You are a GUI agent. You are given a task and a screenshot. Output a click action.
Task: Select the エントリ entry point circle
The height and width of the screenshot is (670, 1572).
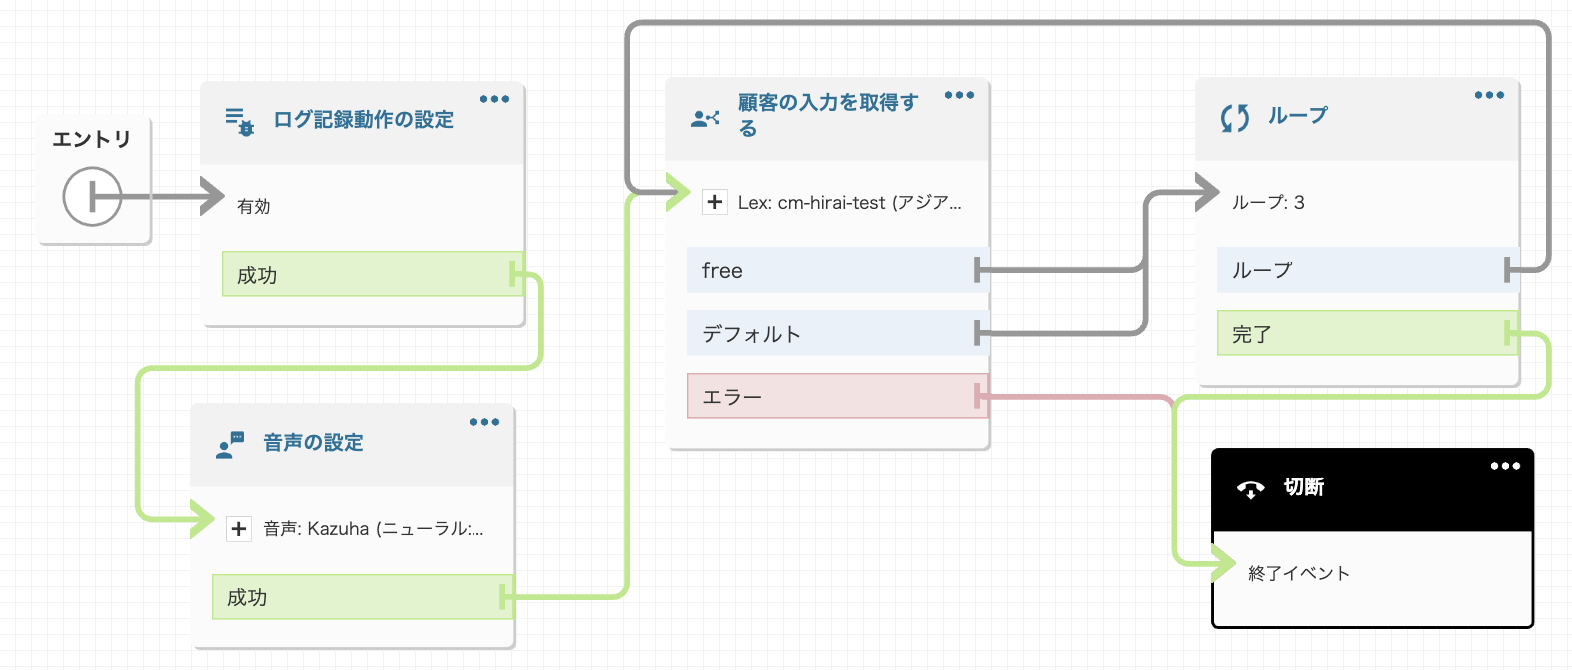pyautogui.click(x=92, y=197)
